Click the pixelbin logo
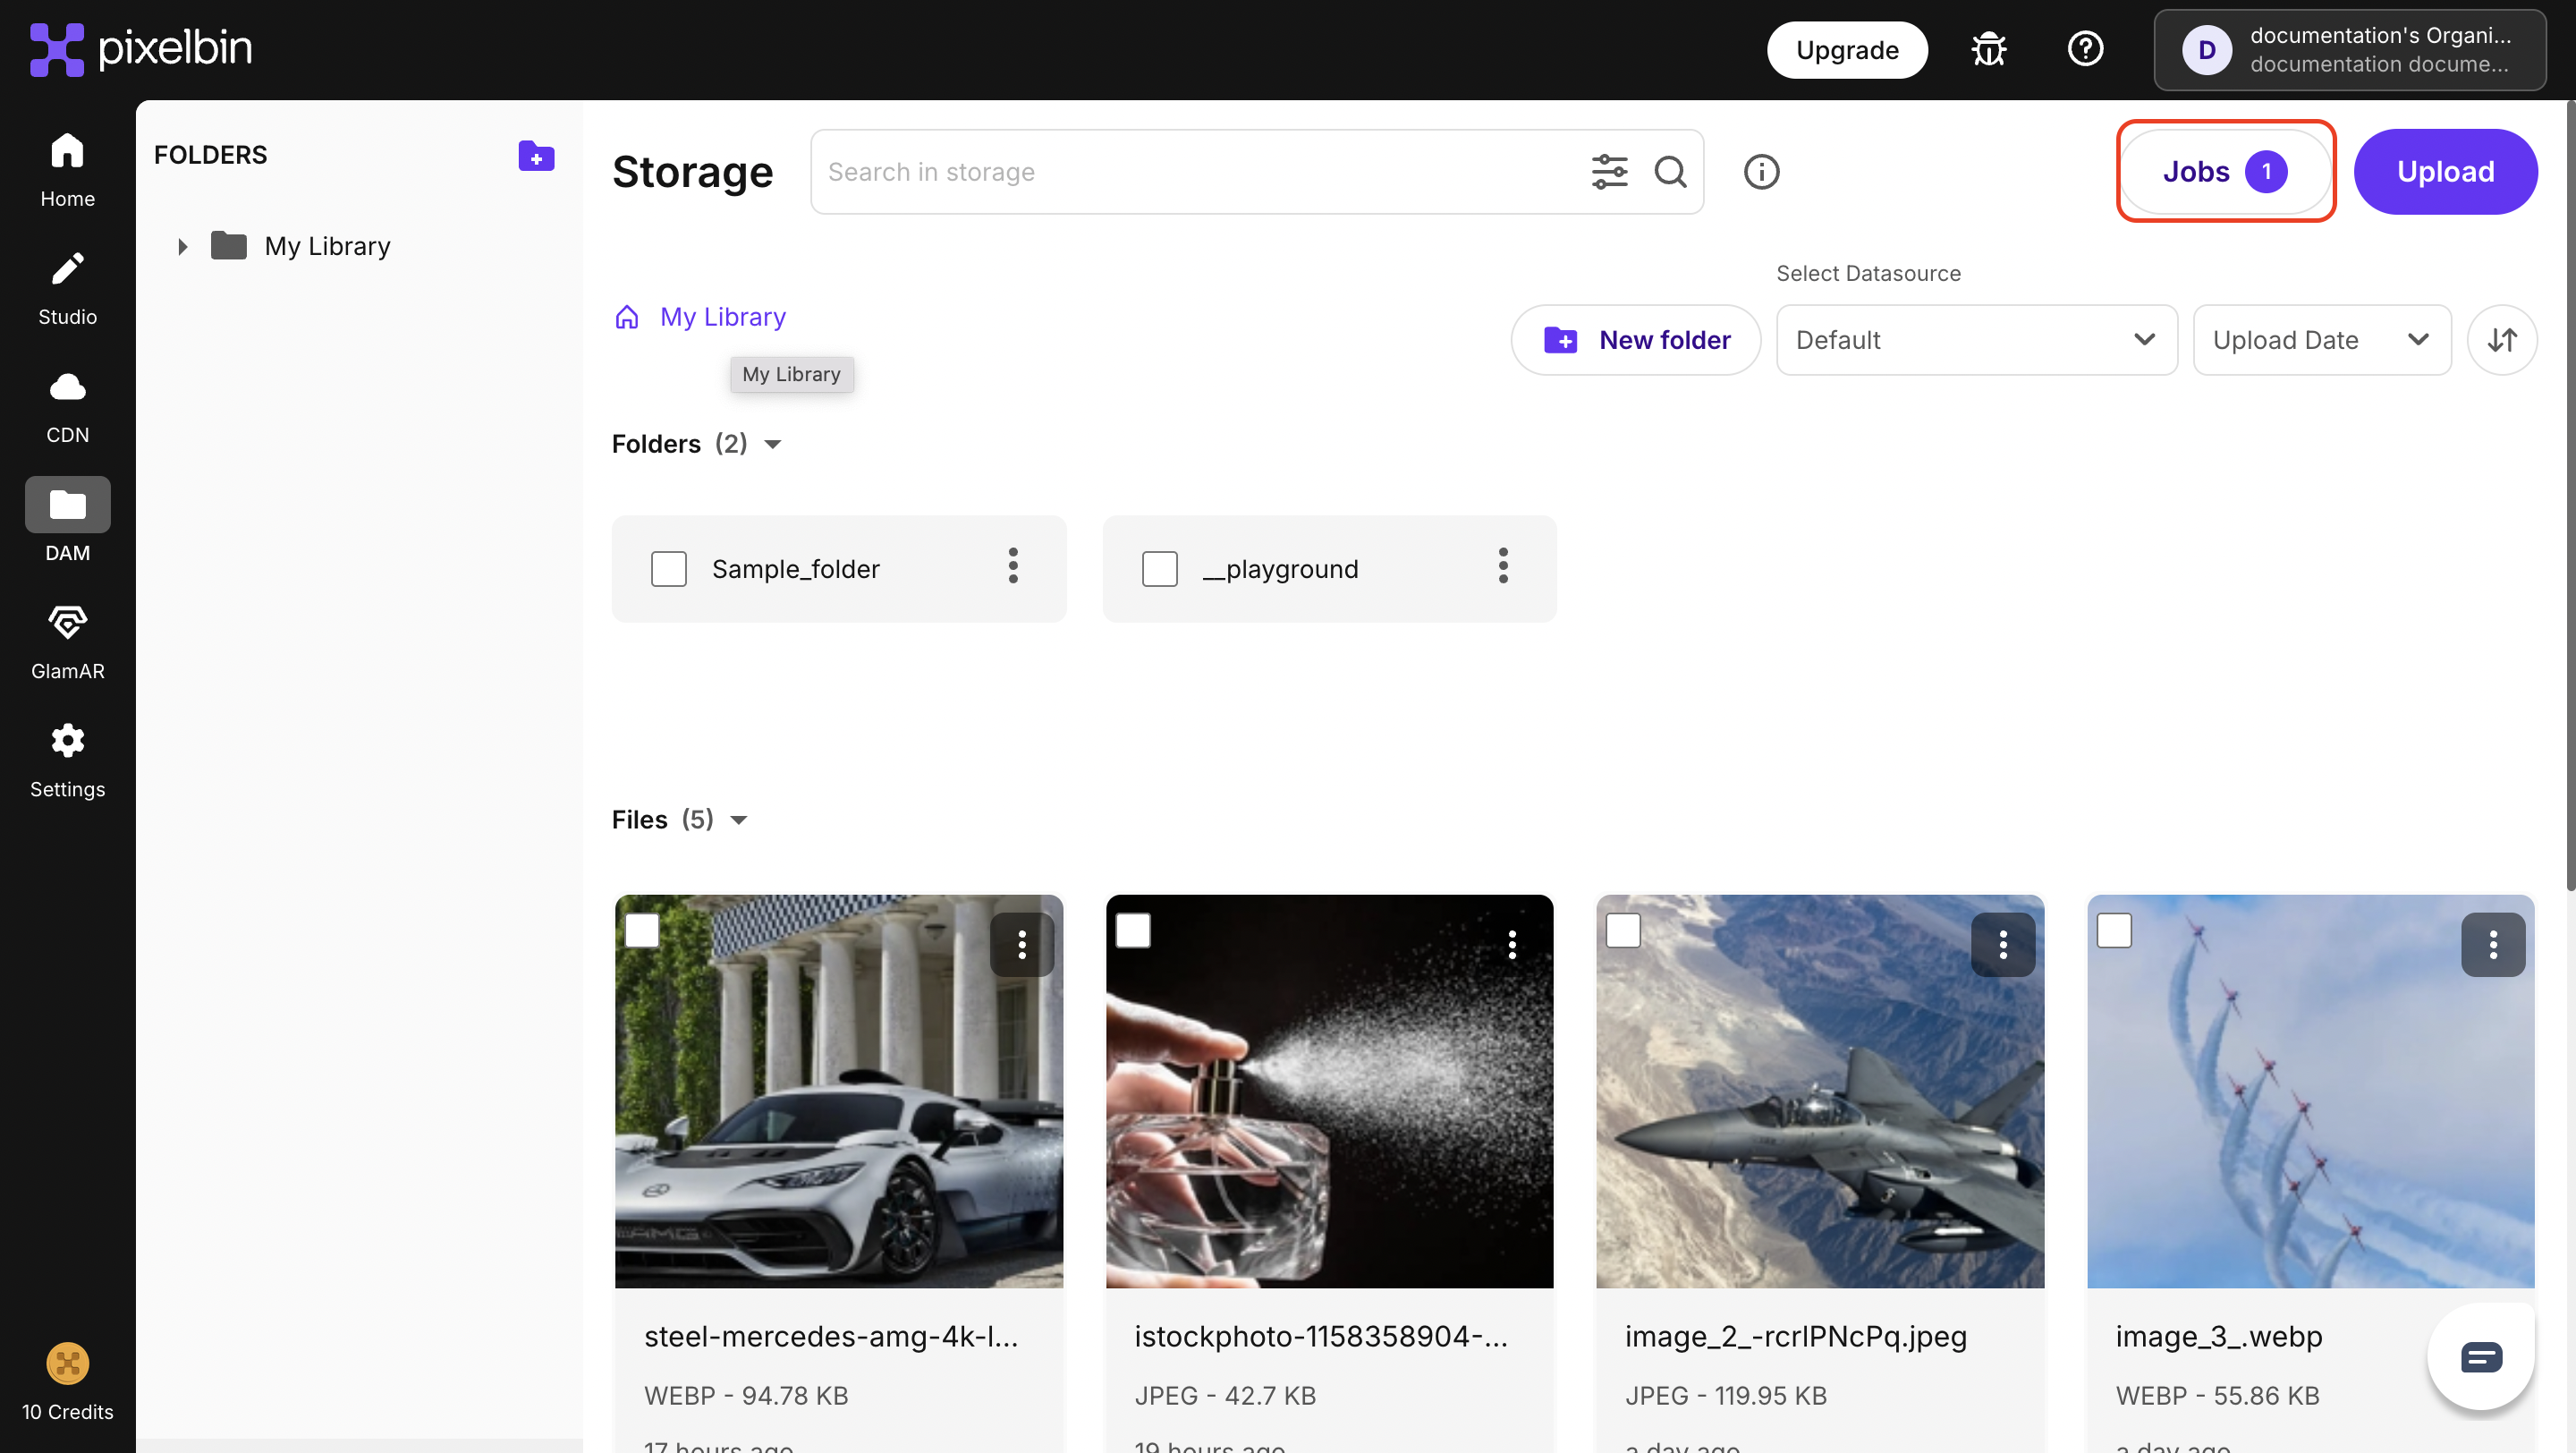This screenshot has height=1453, width=2576. coord(140,49)
